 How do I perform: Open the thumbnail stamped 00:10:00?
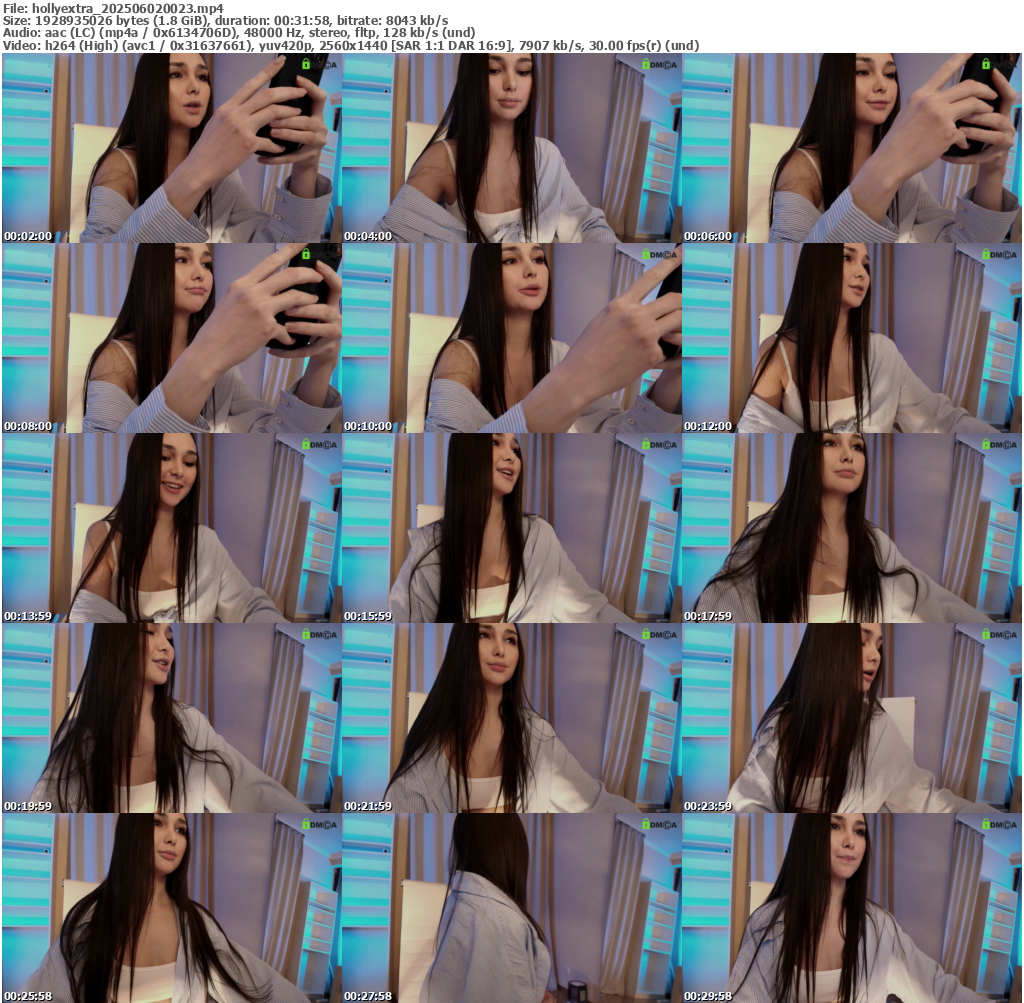512,338
